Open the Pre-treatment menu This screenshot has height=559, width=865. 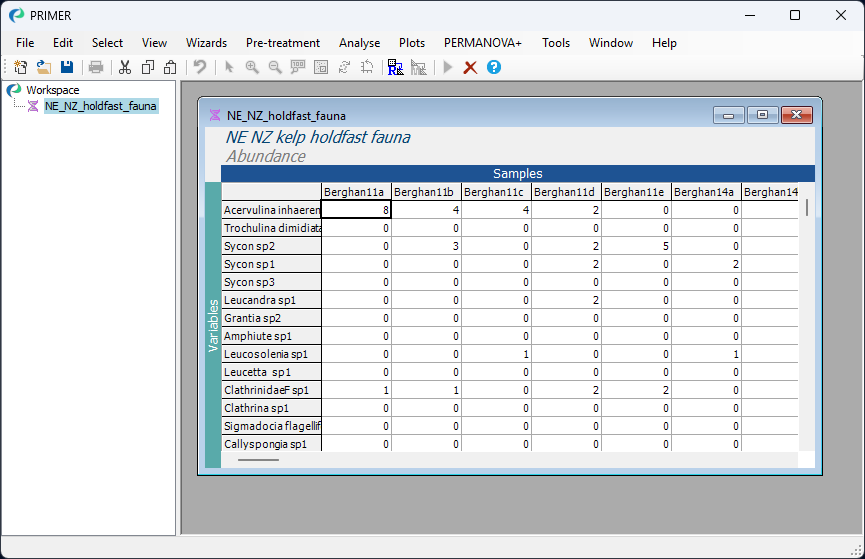[283, 43]
